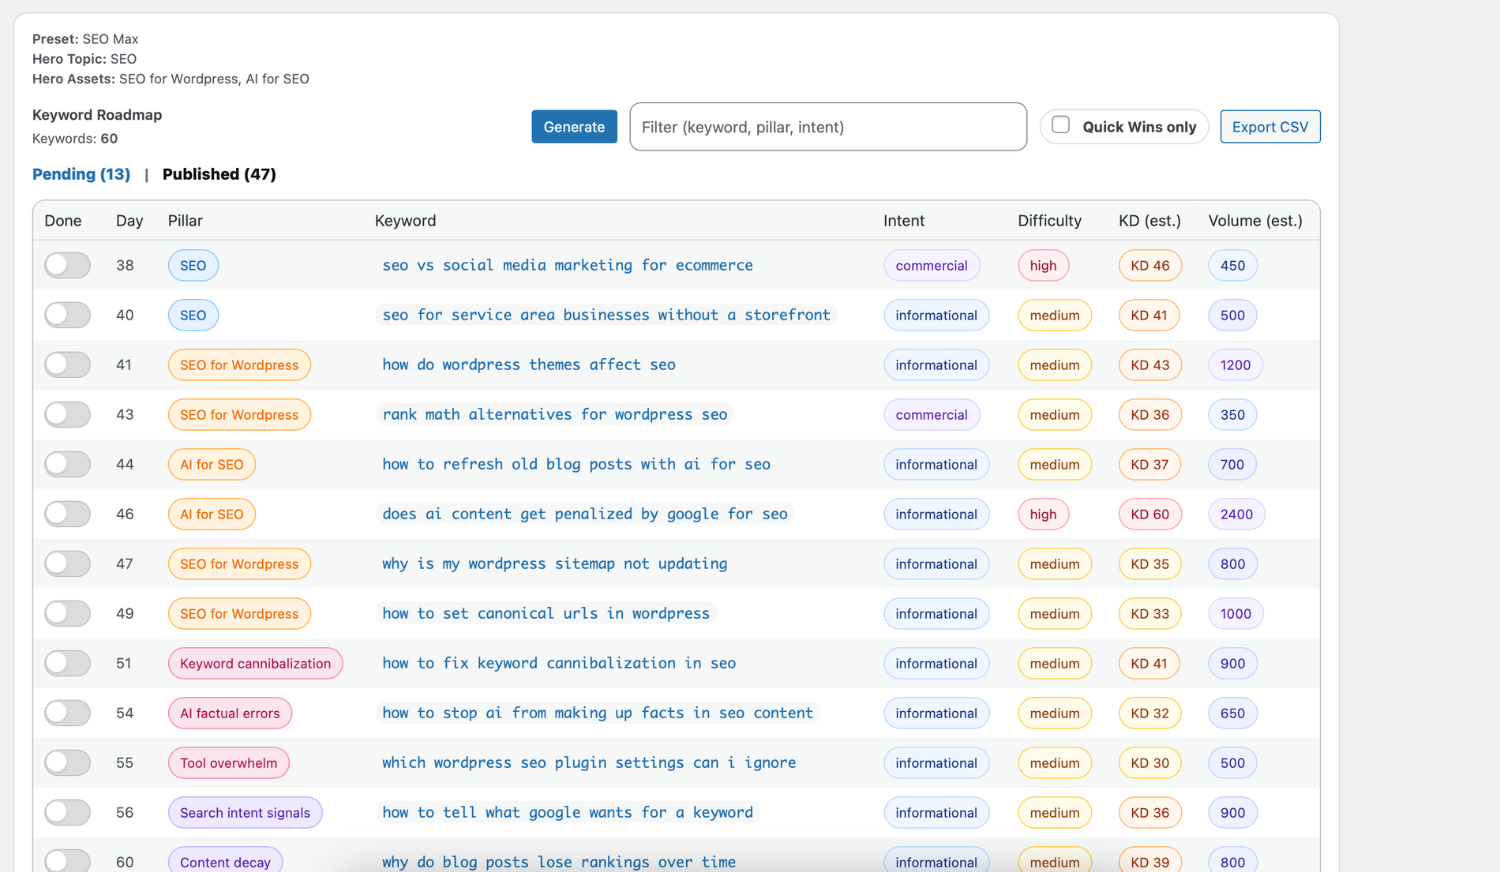Image resolution: width=1500 pixels, height=872 pixels.
Task: Mark 'rank math alternatives for wordpress seo' done
Action: click(x=67, y=414)
